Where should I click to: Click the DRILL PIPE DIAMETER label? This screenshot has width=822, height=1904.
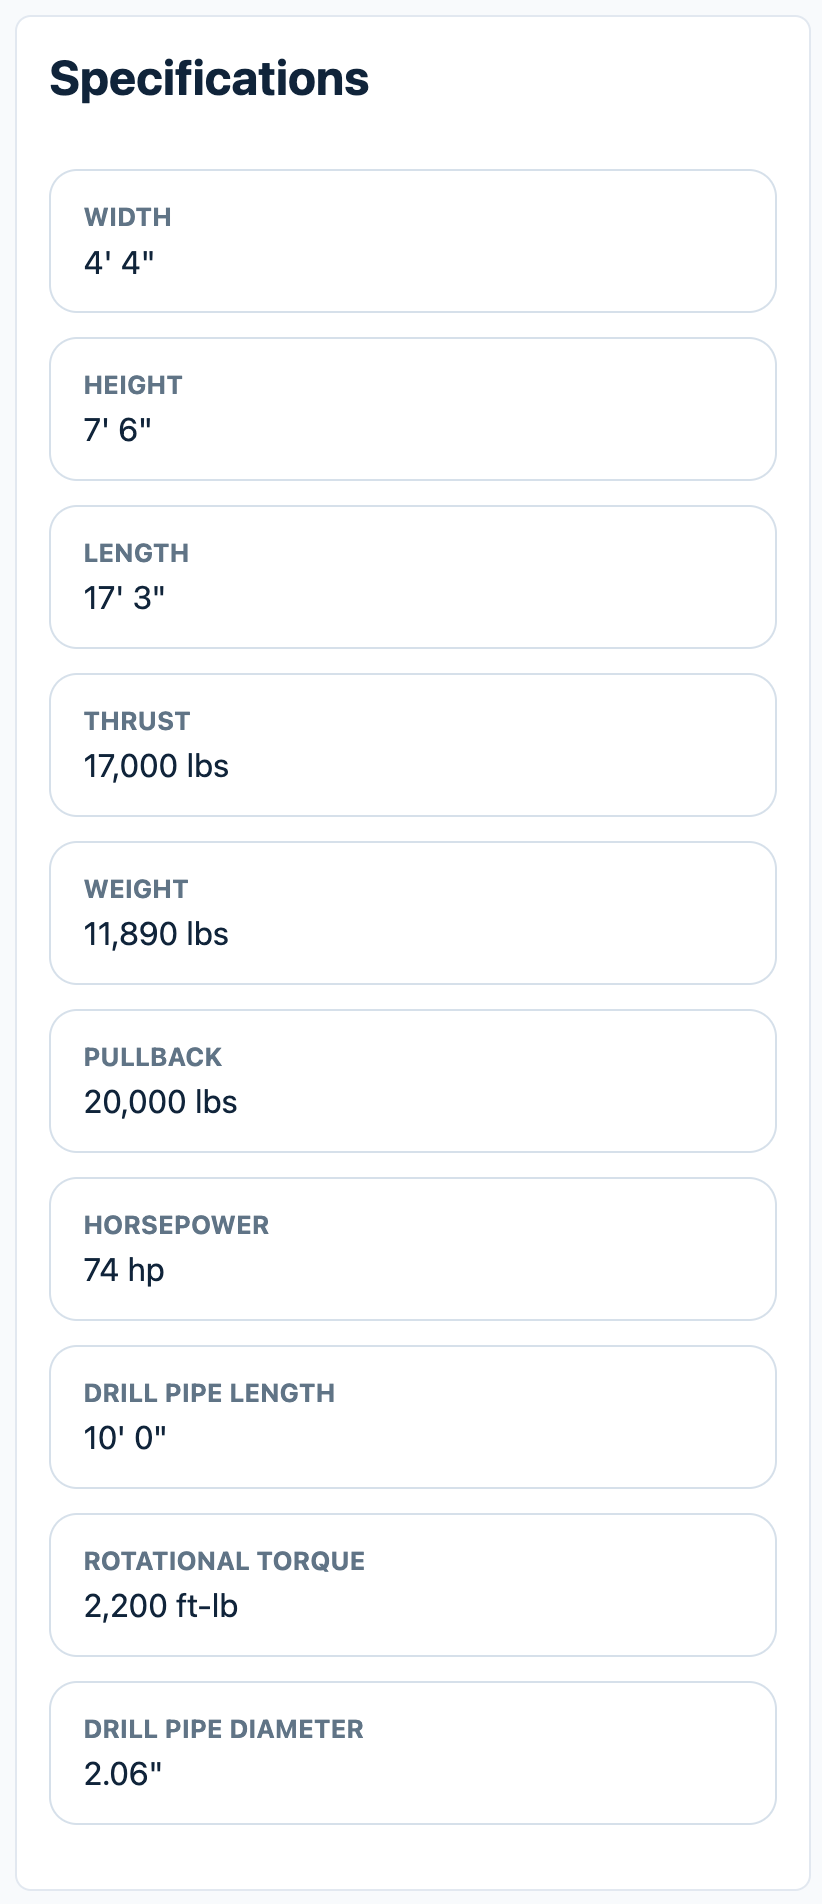point(223,1729)
